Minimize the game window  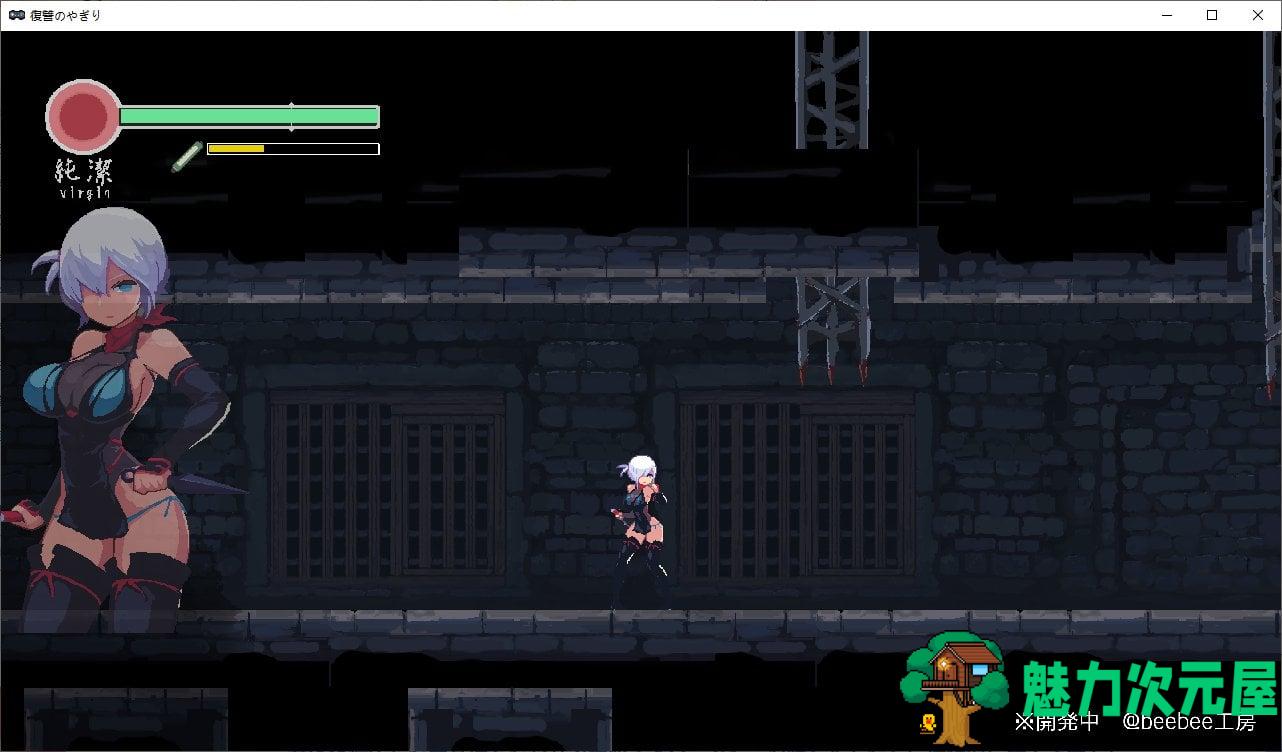coord(1166,15)
